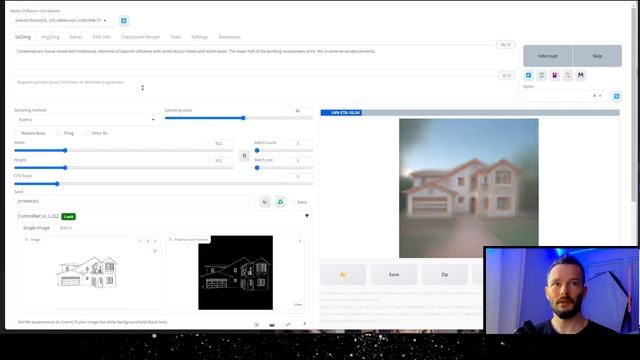Enable the Hires. fix checkbox
This screenshot has width=640, height=360.
click(x=87, y=133)
